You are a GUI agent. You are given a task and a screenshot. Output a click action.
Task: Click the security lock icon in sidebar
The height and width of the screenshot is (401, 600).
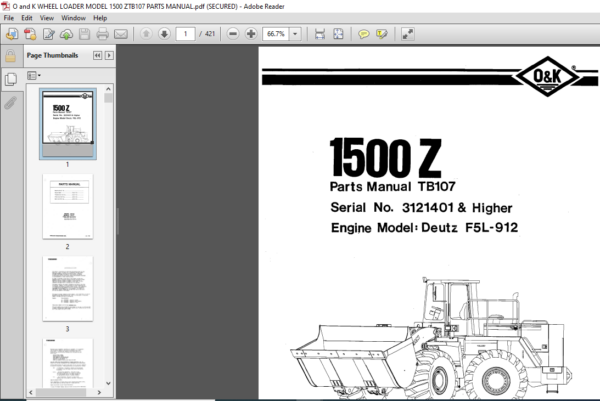tap(10, 56)
